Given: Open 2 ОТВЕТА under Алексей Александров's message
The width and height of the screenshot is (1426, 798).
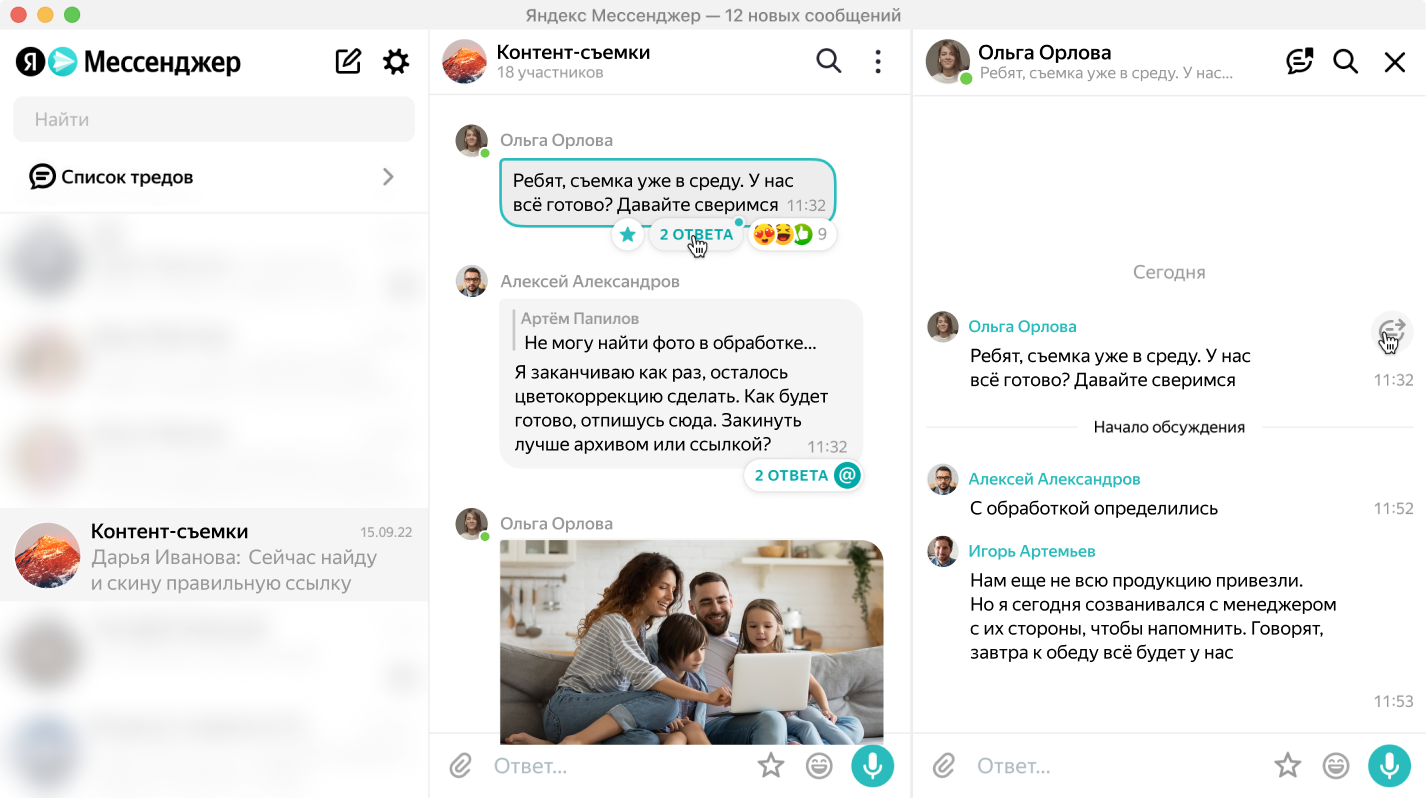Looking at the screenshot, I should click(791, 475).
